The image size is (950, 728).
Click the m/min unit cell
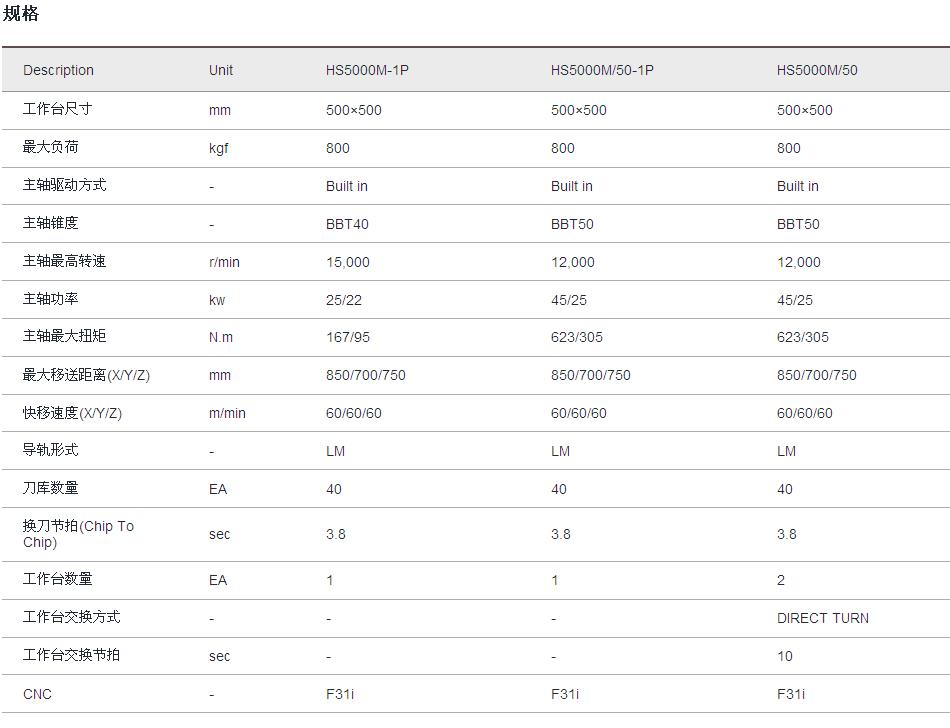tap(227, 413)
